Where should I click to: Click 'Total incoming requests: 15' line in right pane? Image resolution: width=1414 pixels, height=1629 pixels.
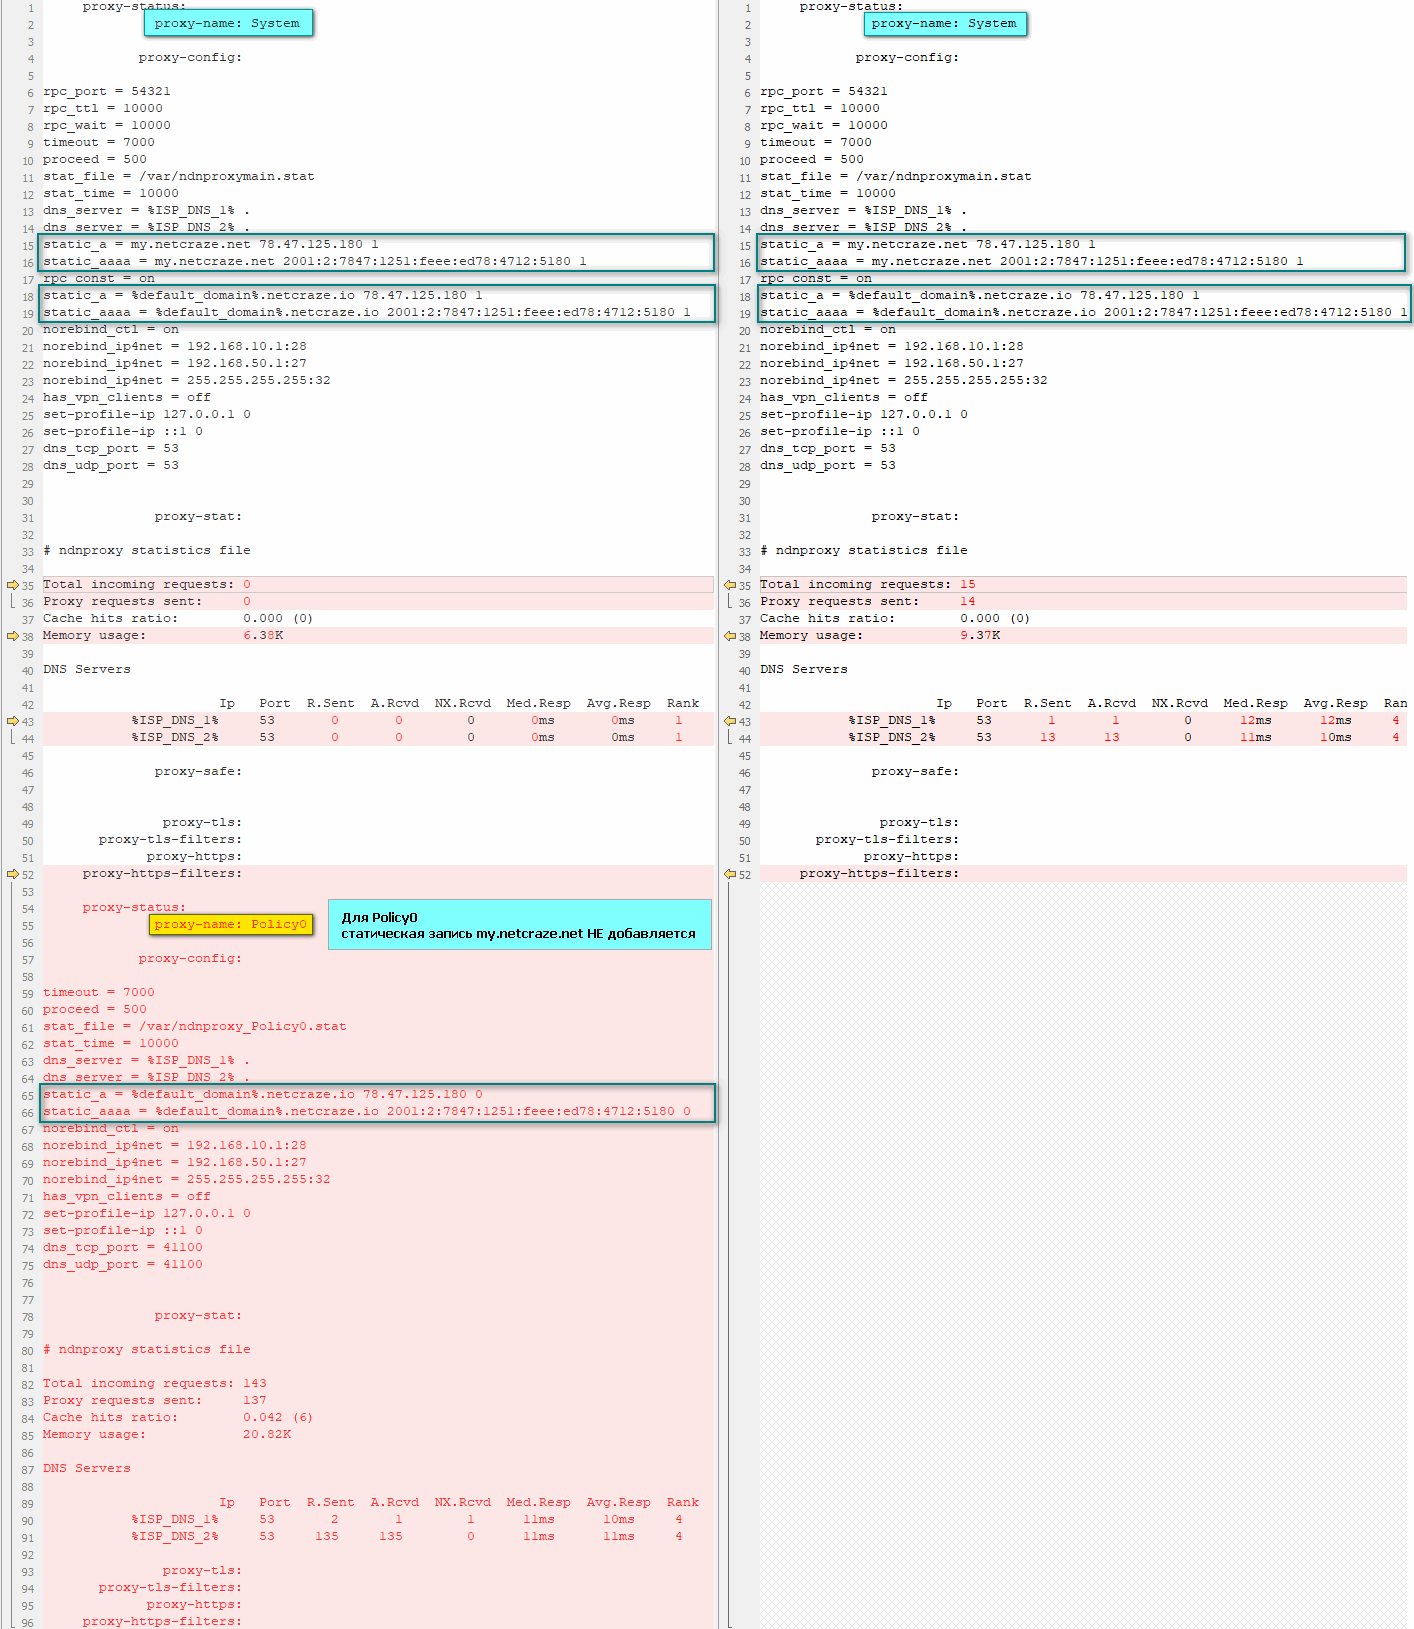tap(867, 584)
